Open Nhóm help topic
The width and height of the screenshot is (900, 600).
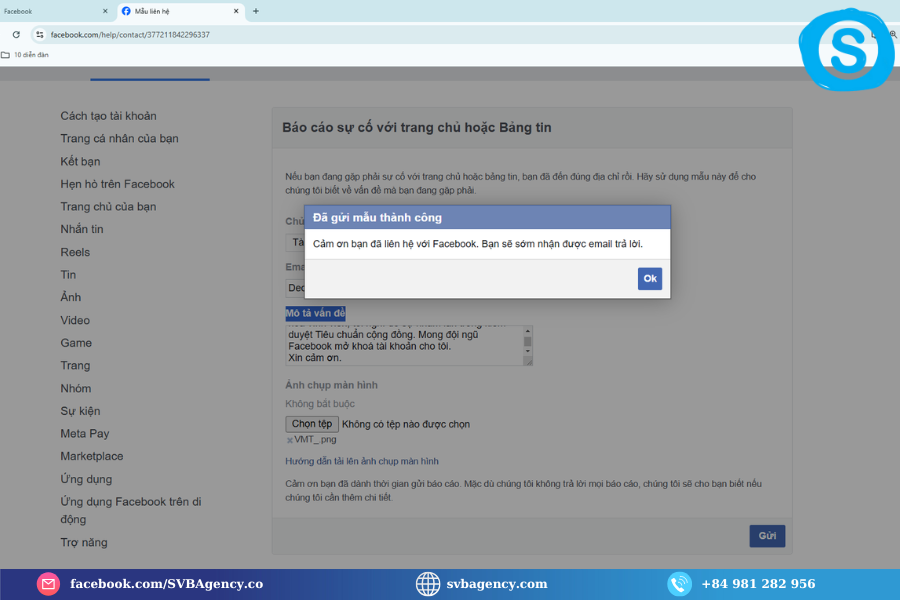(x=76, y=388)
